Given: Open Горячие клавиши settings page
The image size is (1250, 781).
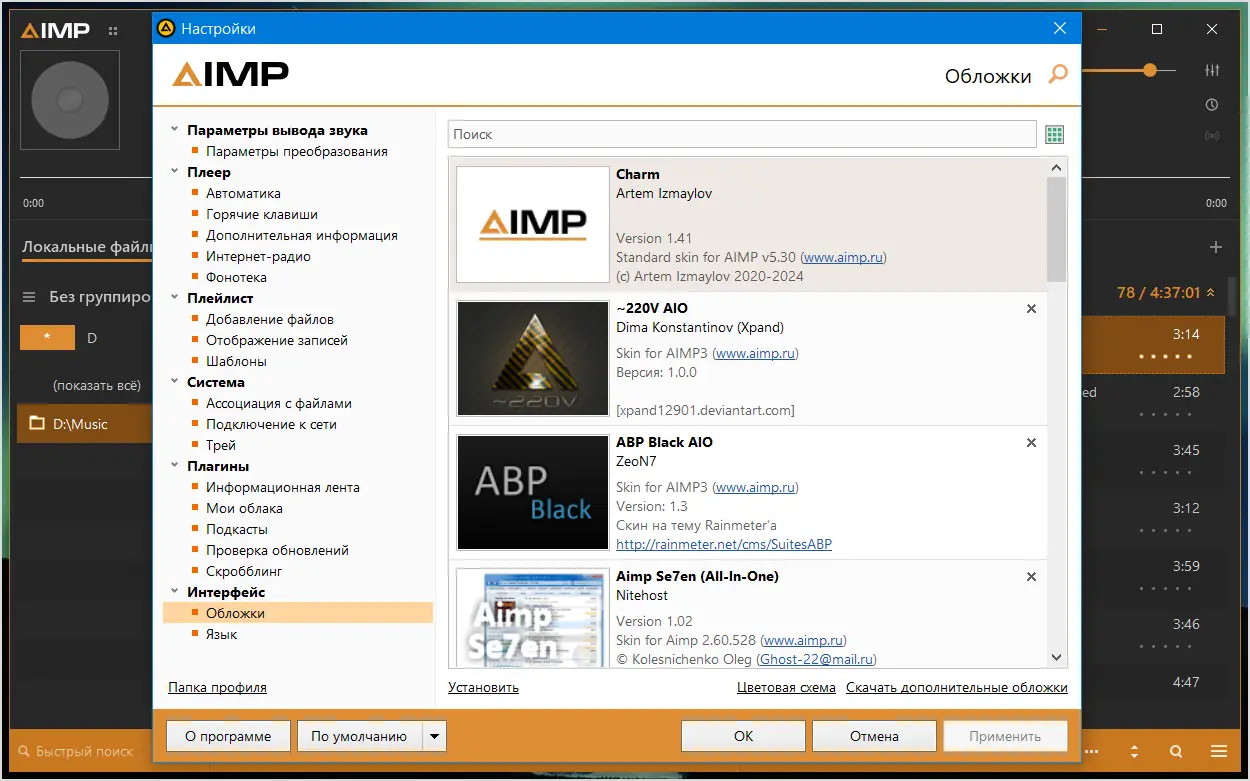Looking at the screenshot, I should pos(262,214).
